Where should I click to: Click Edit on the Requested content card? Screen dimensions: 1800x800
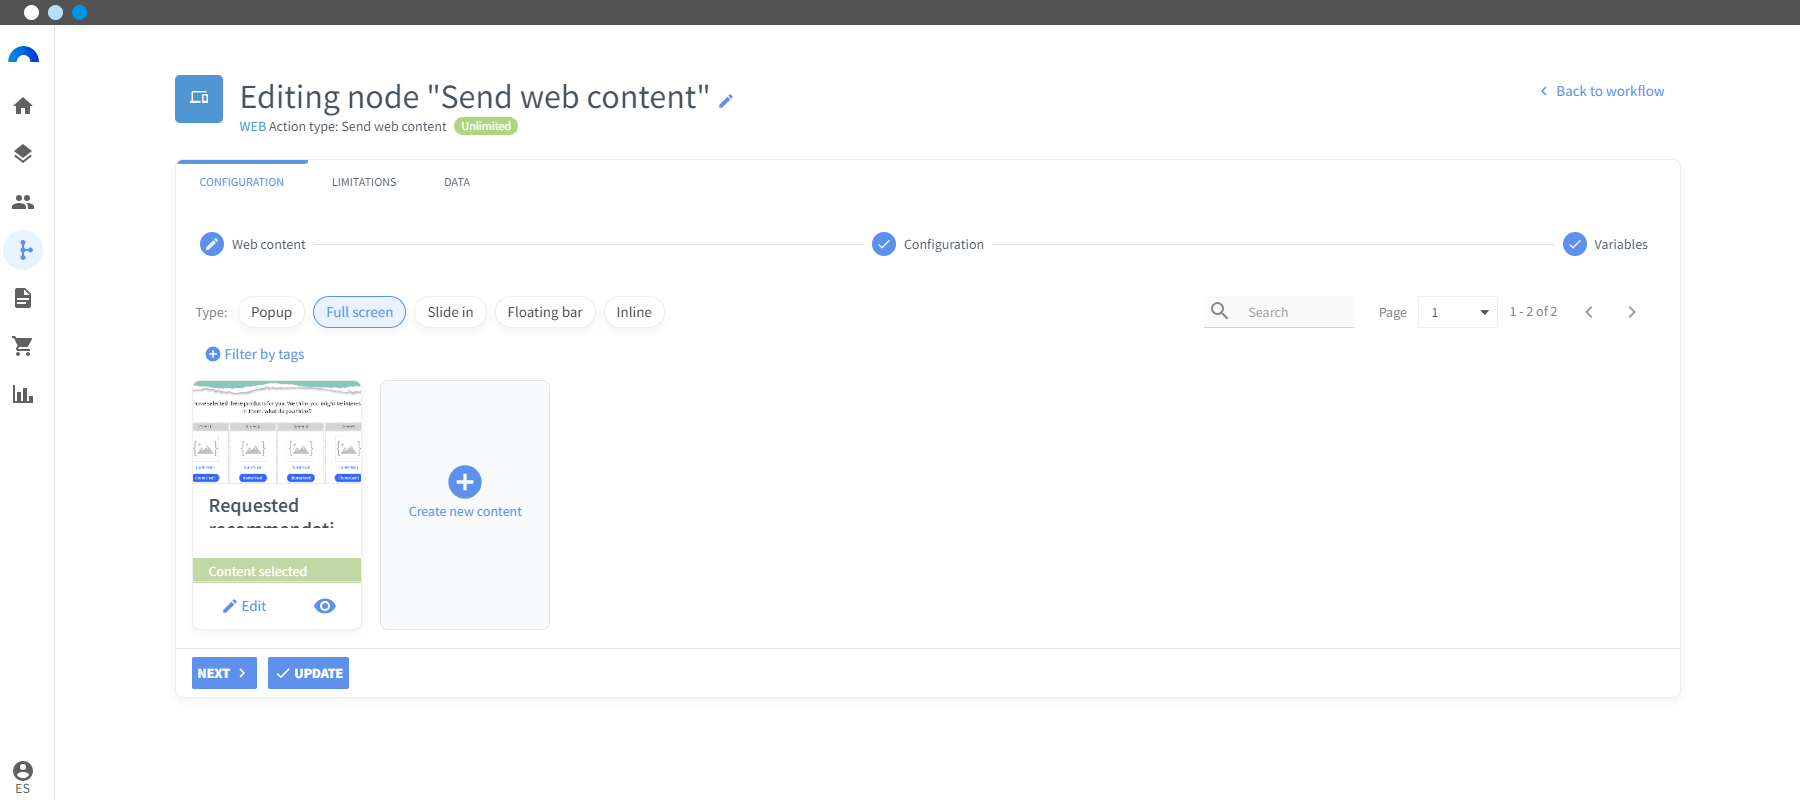(245, 606)
